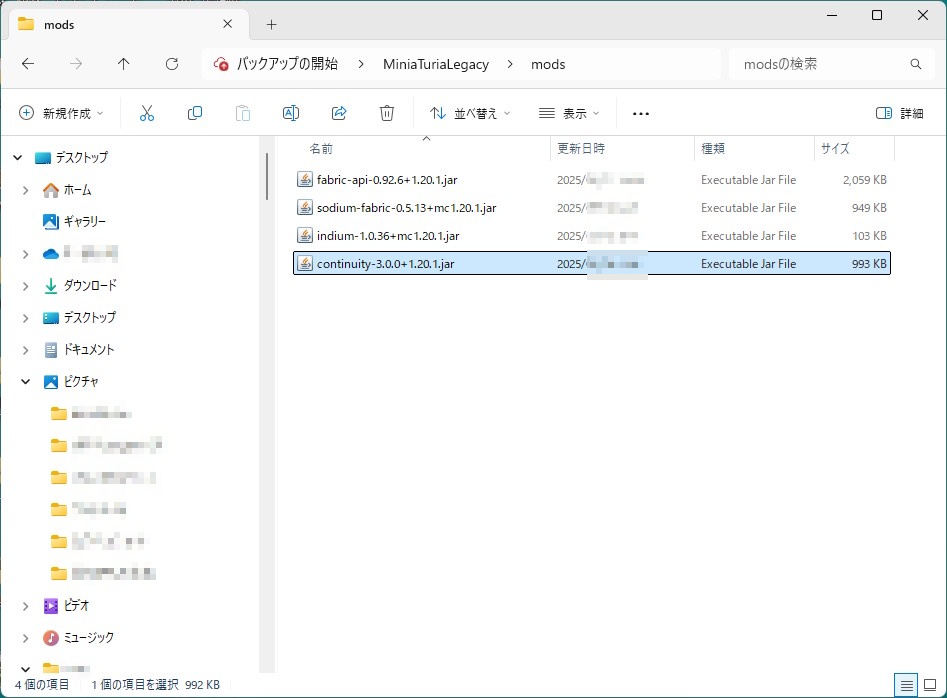Screen dimensions: 947x698
Task: Open a new tab with plus button
Action: (x=271, y=24)
